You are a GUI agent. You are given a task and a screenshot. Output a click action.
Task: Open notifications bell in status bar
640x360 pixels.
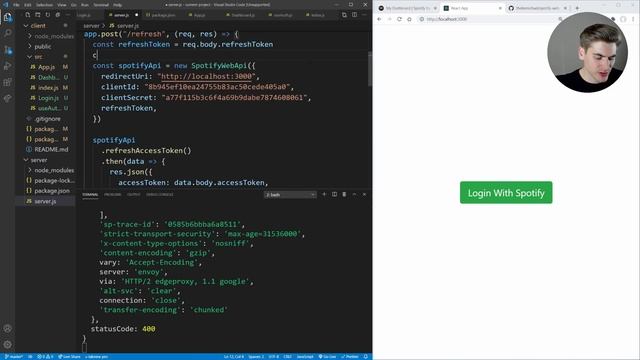coord(366,357)
